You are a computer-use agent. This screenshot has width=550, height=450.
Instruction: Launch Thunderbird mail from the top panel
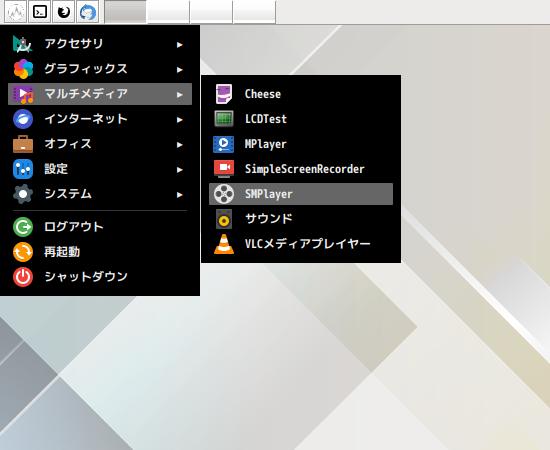tap(87, 12)
